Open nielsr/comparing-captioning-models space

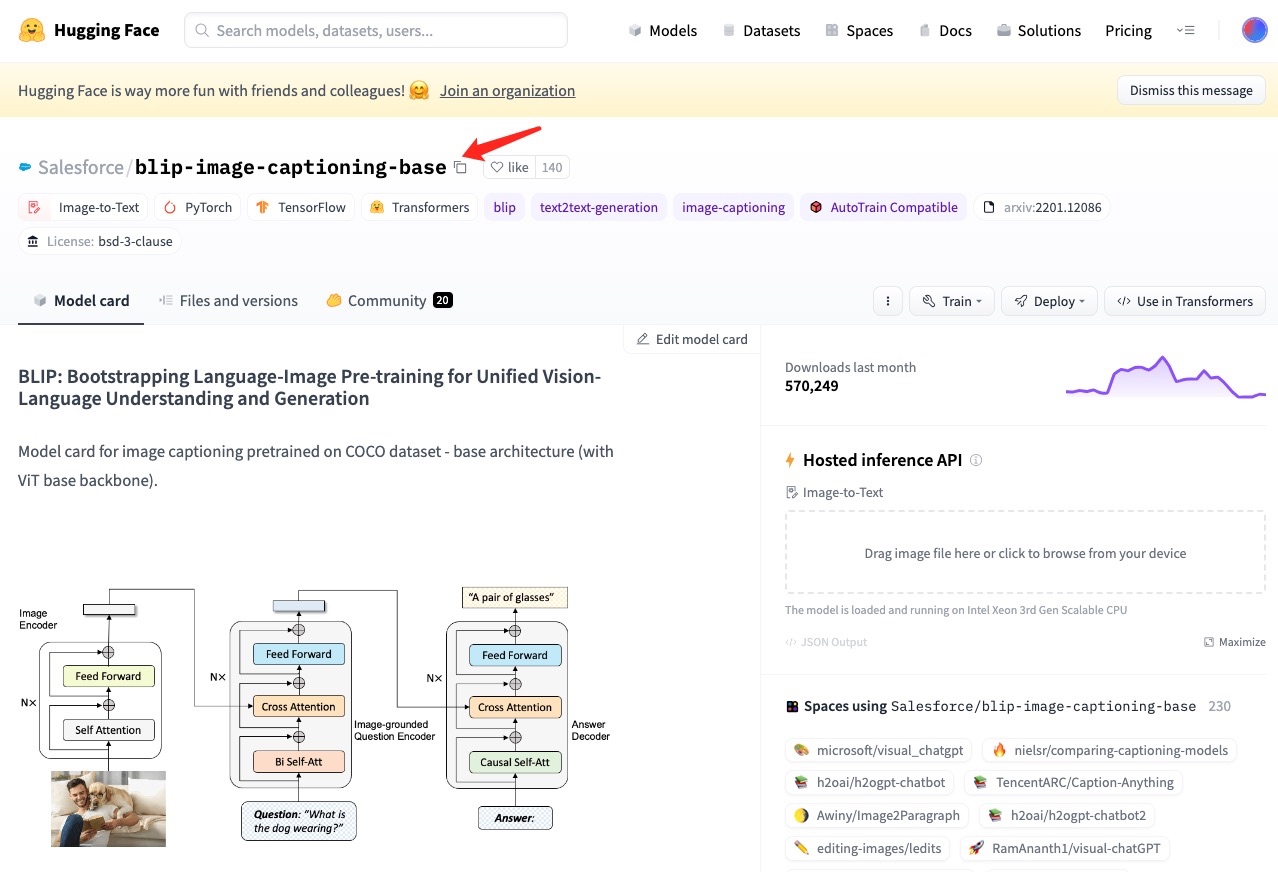[1109, 750]
